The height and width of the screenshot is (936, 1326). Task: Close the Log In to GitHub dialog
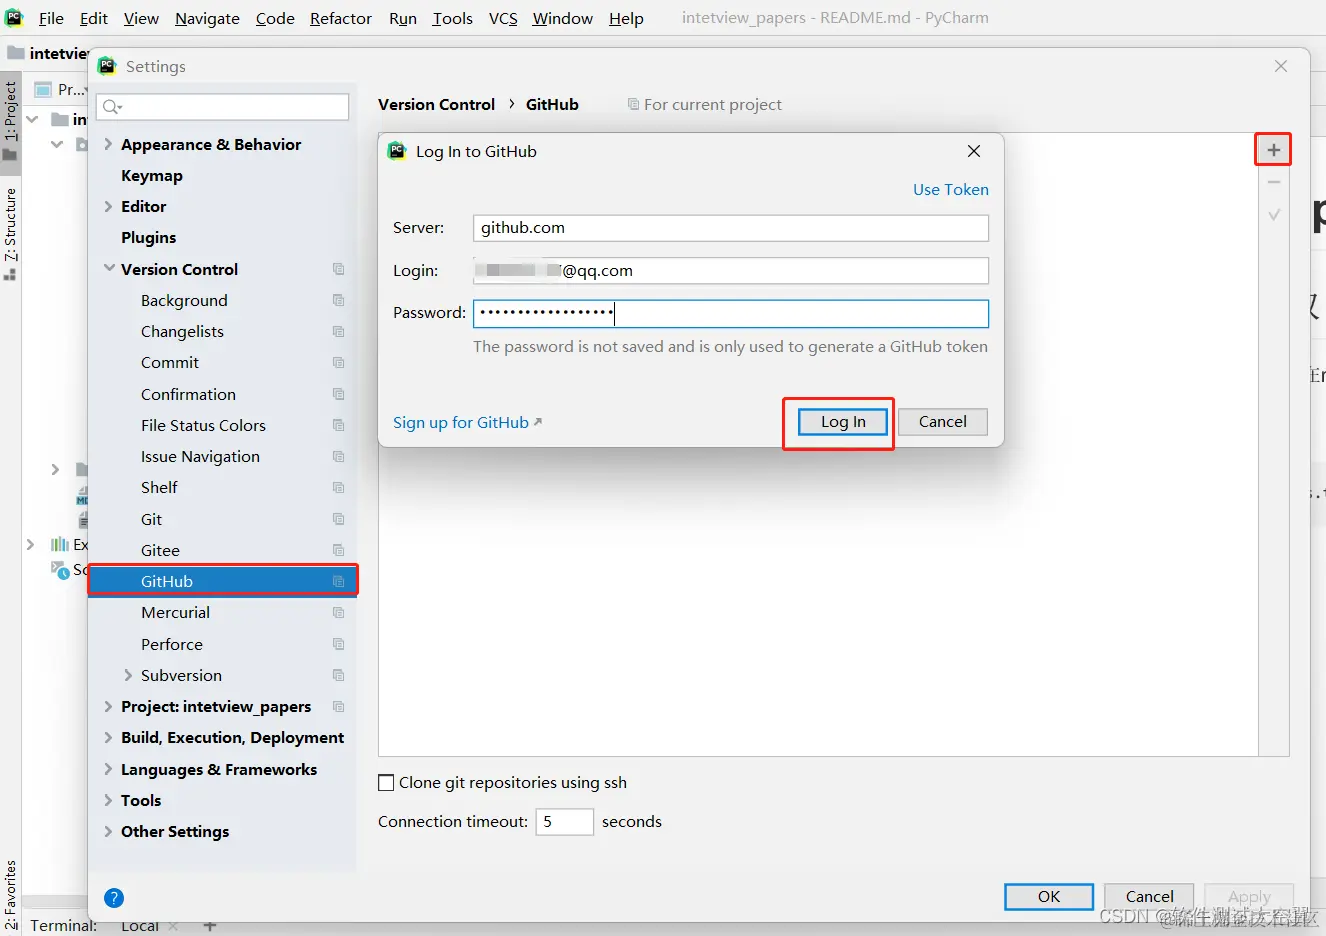[974, 151]
